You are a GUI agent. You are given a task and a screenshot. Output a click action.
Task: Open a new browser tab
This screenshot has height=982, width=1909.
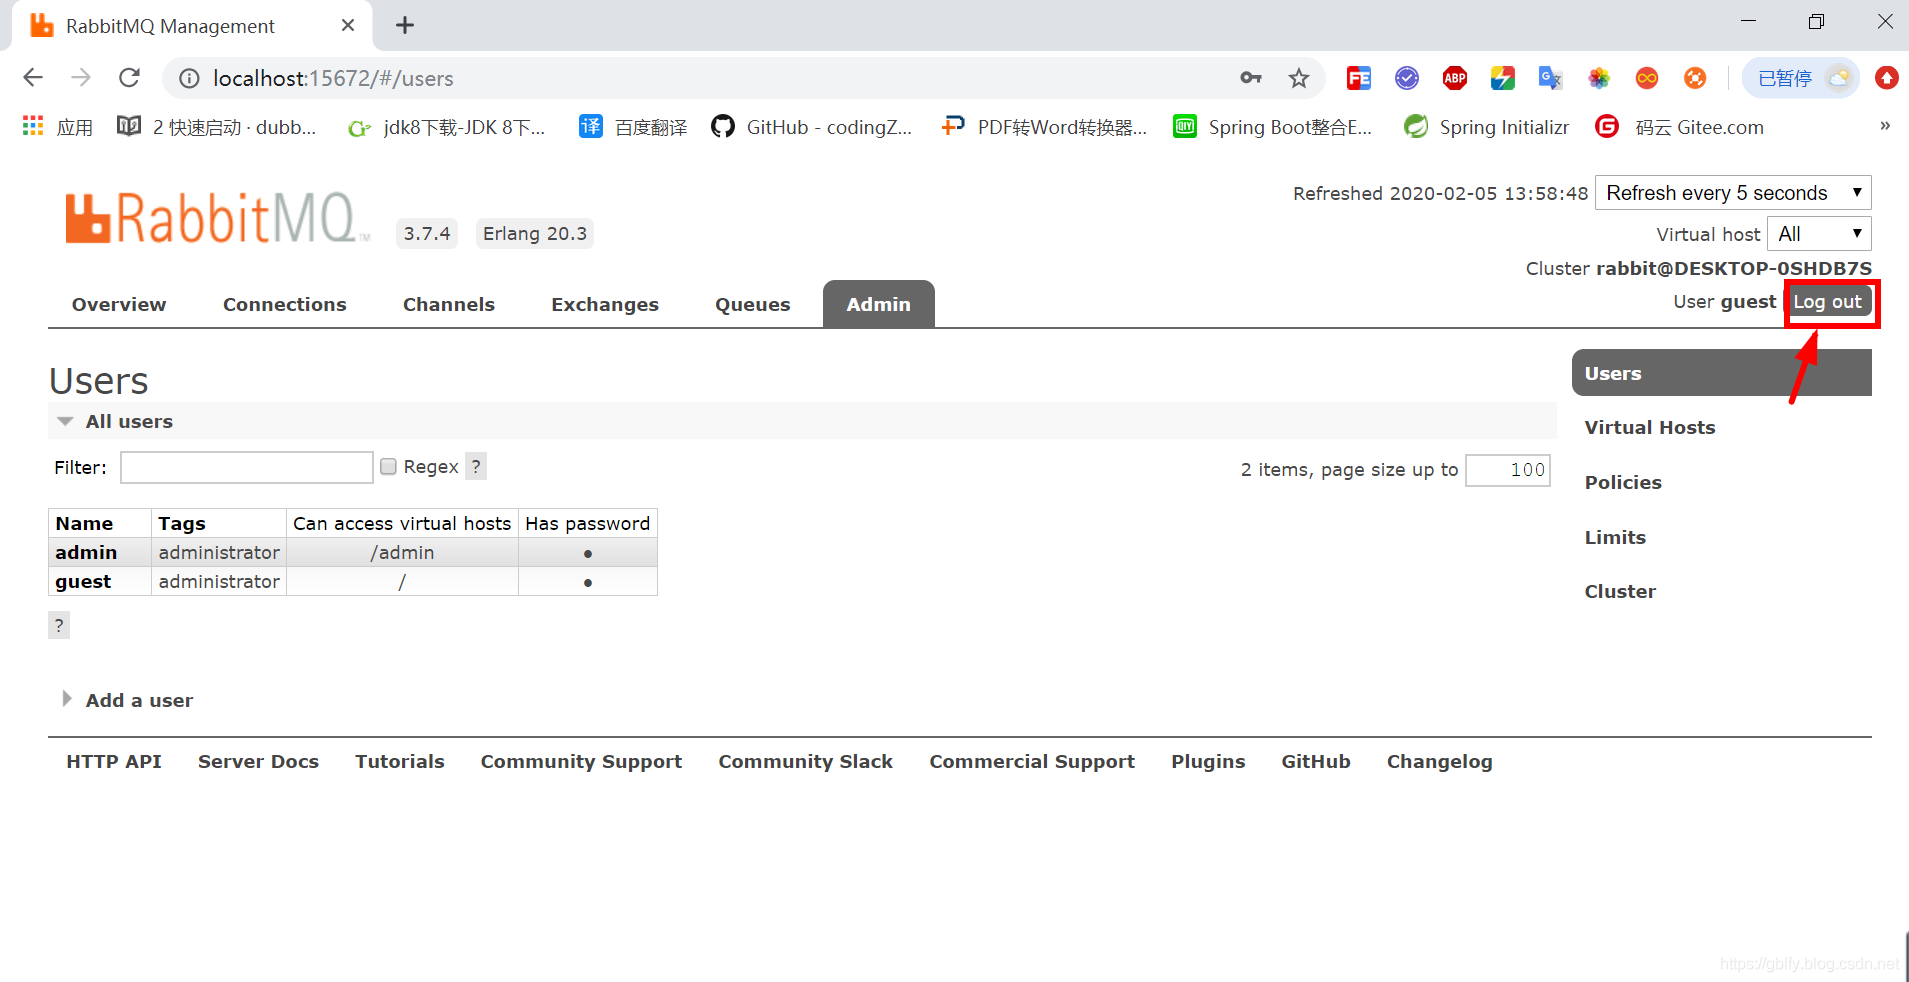tap(404, 26)
